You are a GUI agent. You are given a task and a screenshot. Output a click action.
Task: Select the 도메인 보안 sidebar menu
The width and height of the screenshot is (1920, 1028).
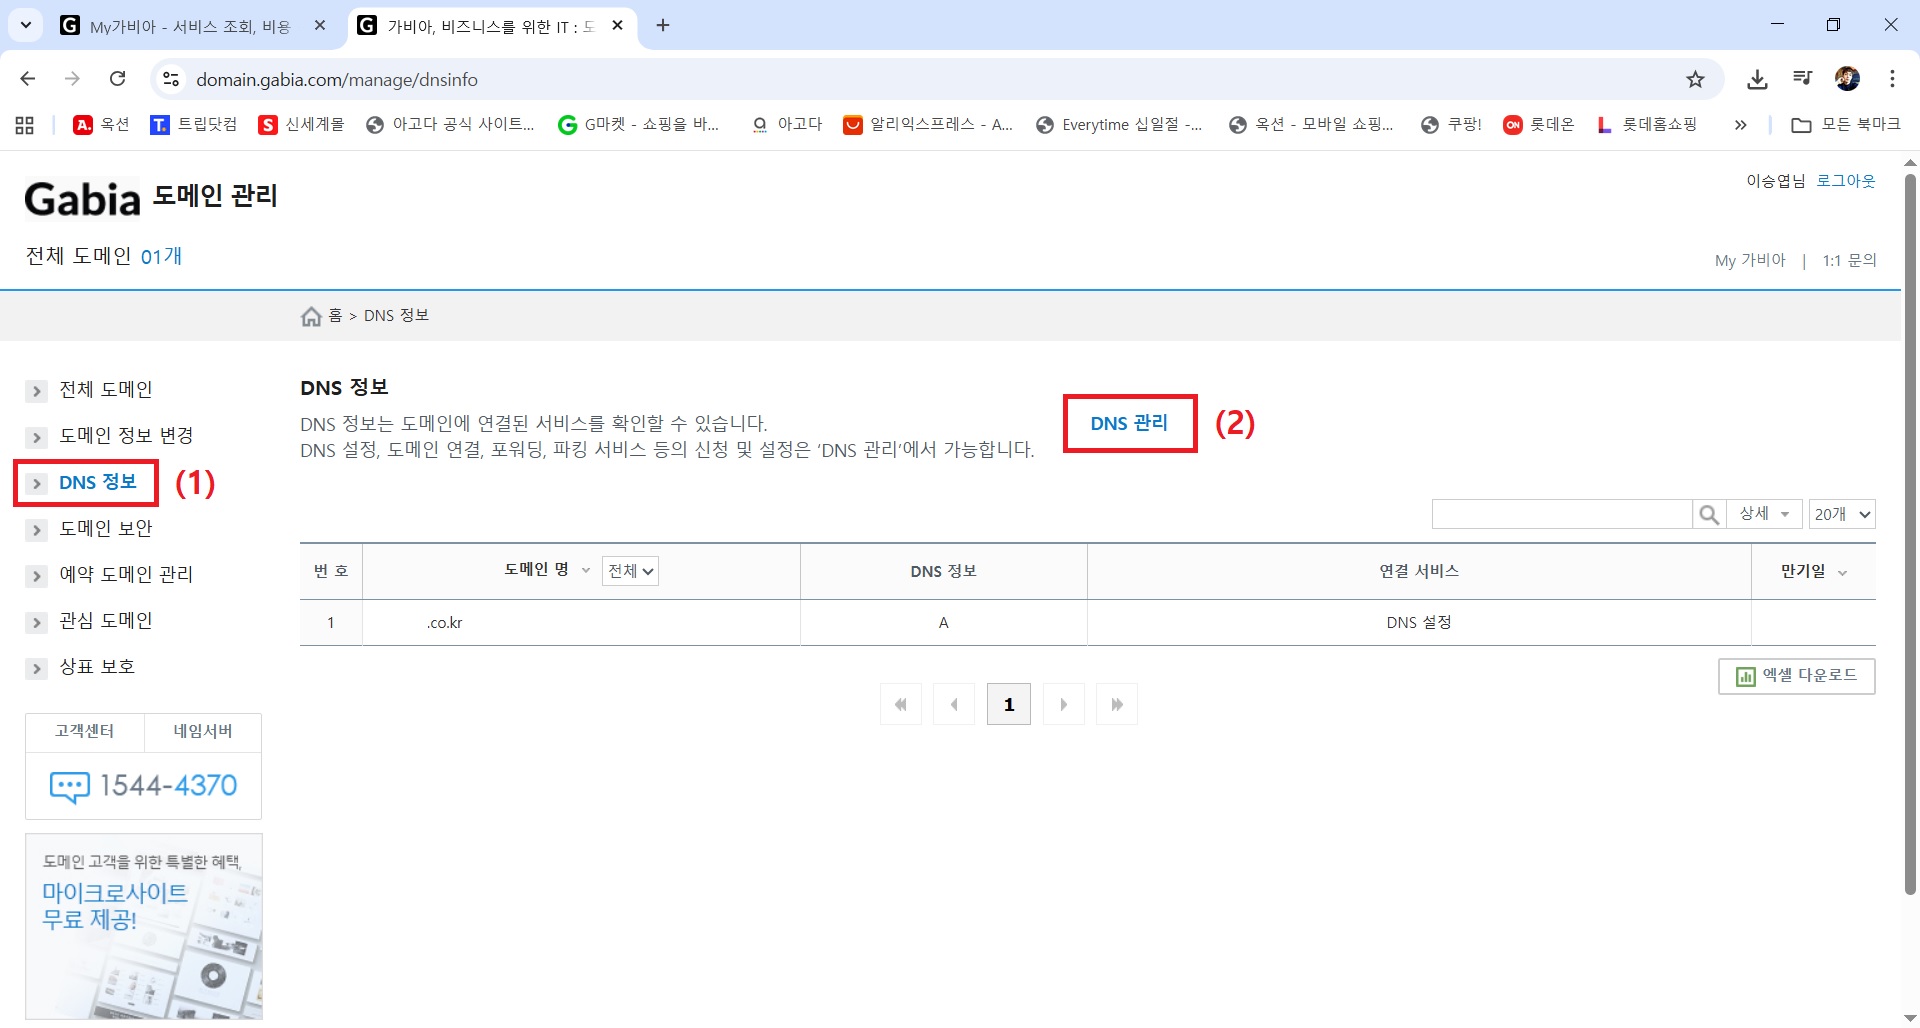pos(105,529)
